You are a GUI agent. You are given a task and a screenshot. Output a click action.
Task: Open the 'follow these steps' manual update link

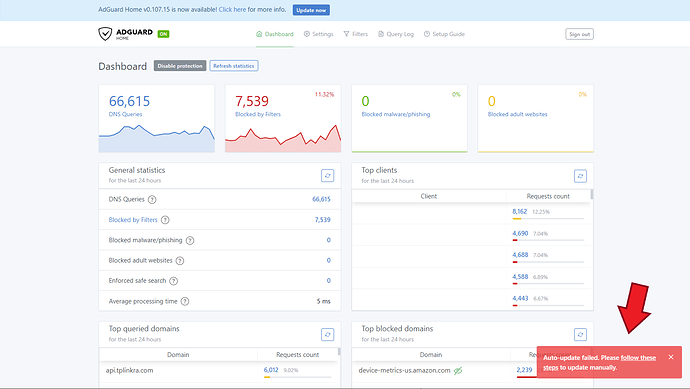click(x=599, y=363)
